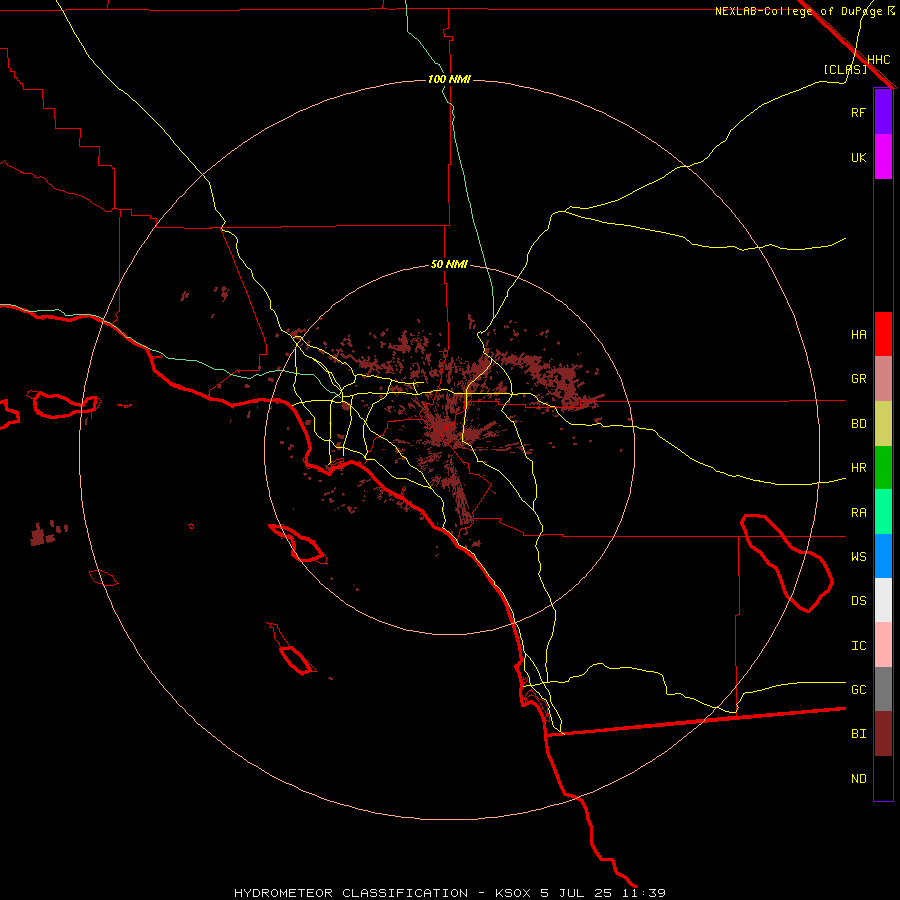
Task: Click the GR pink legend swatch
Action: [883, 379]
